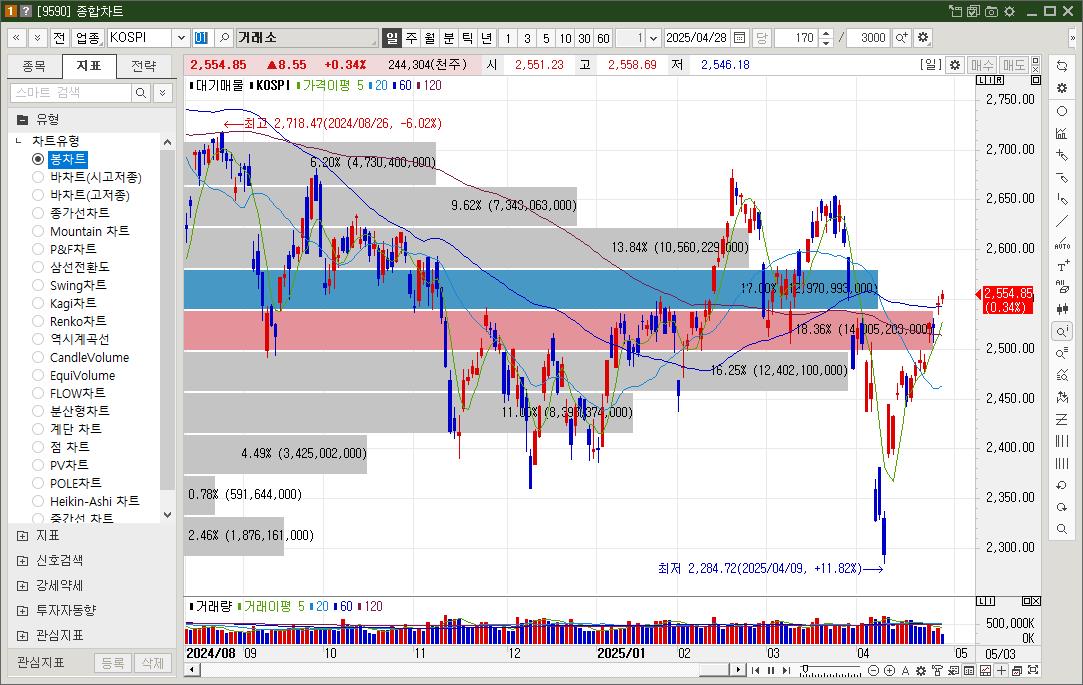This screenshot has width=1083, height=685.
Task: Click the zoom-in plus circle icon
Action: 890,670
